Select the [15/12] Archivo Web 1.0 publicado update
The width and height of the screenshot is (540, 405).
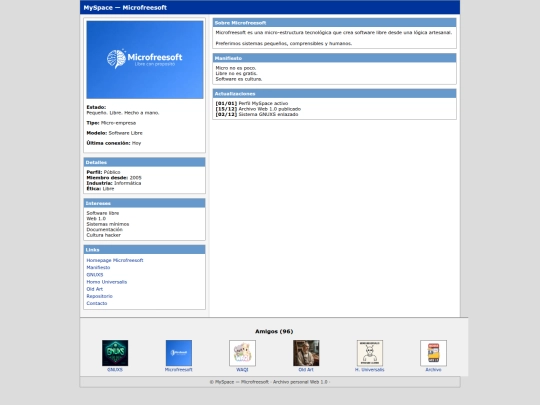(x=258, y=109)
